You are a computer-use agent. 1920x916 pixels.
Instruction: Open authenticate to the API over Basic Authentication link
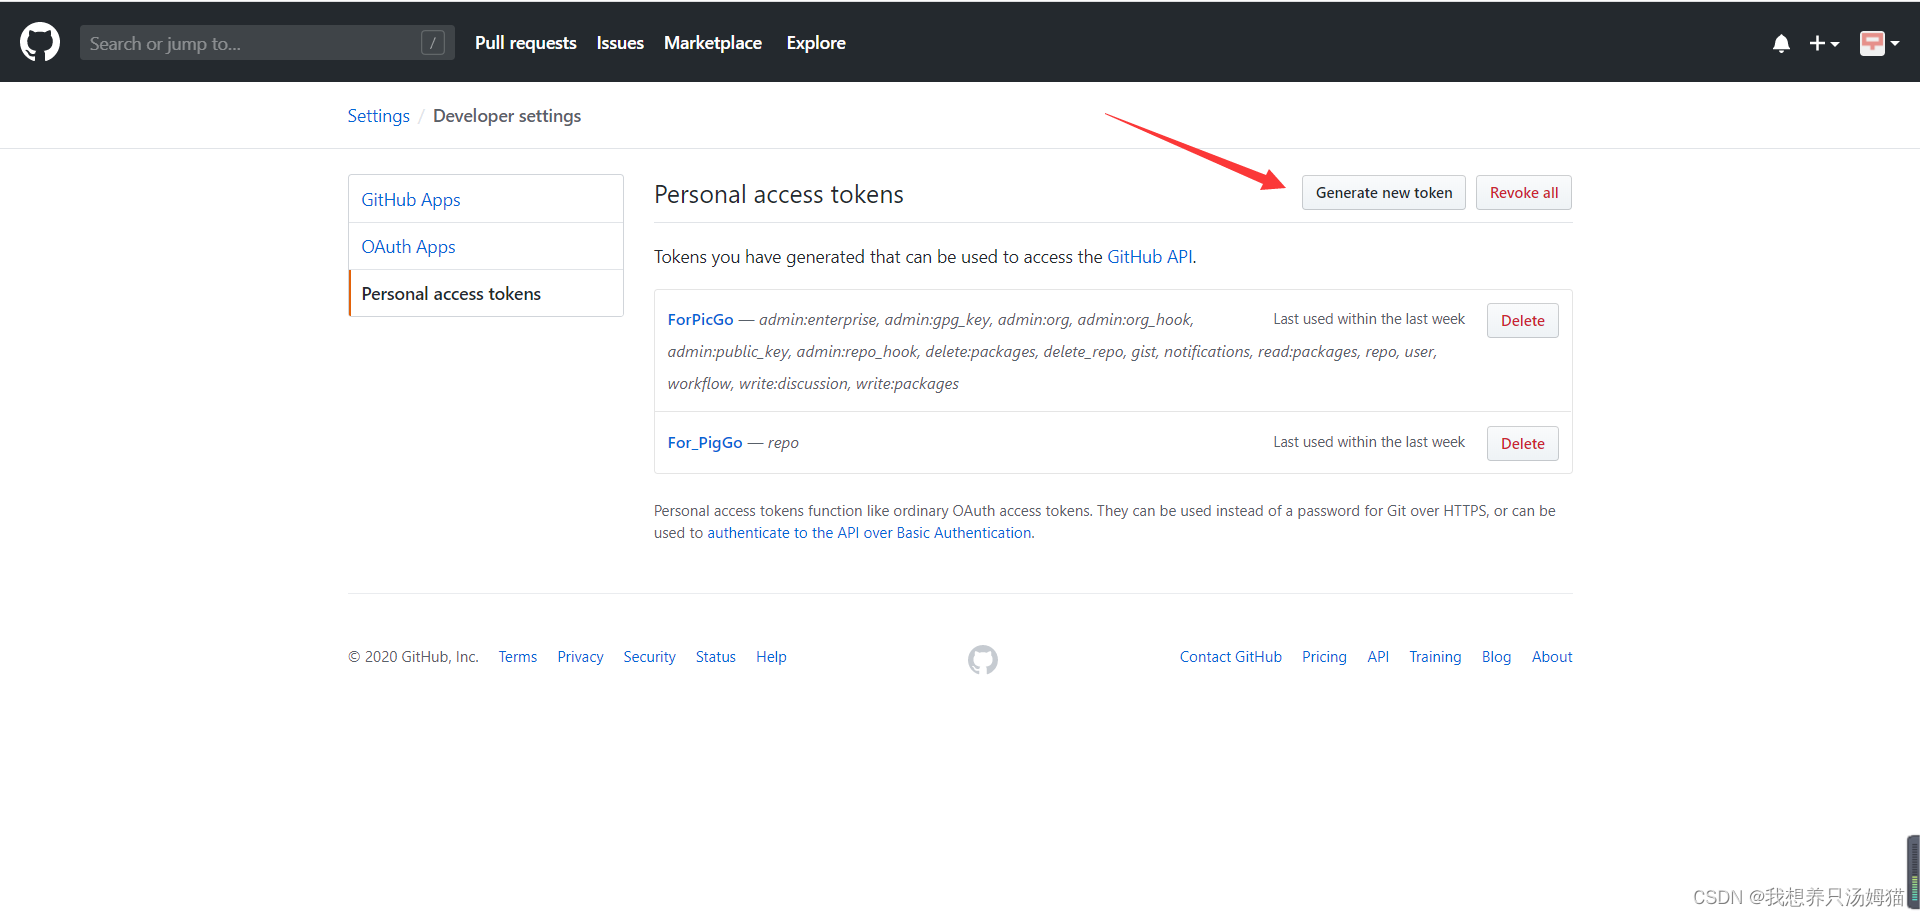coord(869,533)
